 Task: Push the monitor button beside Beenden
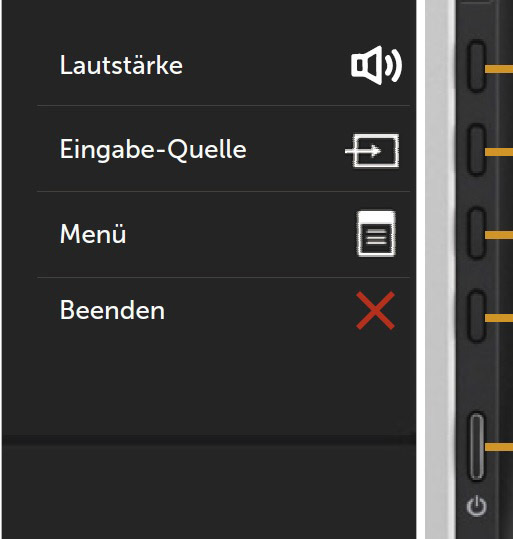[x=477, y=316]
